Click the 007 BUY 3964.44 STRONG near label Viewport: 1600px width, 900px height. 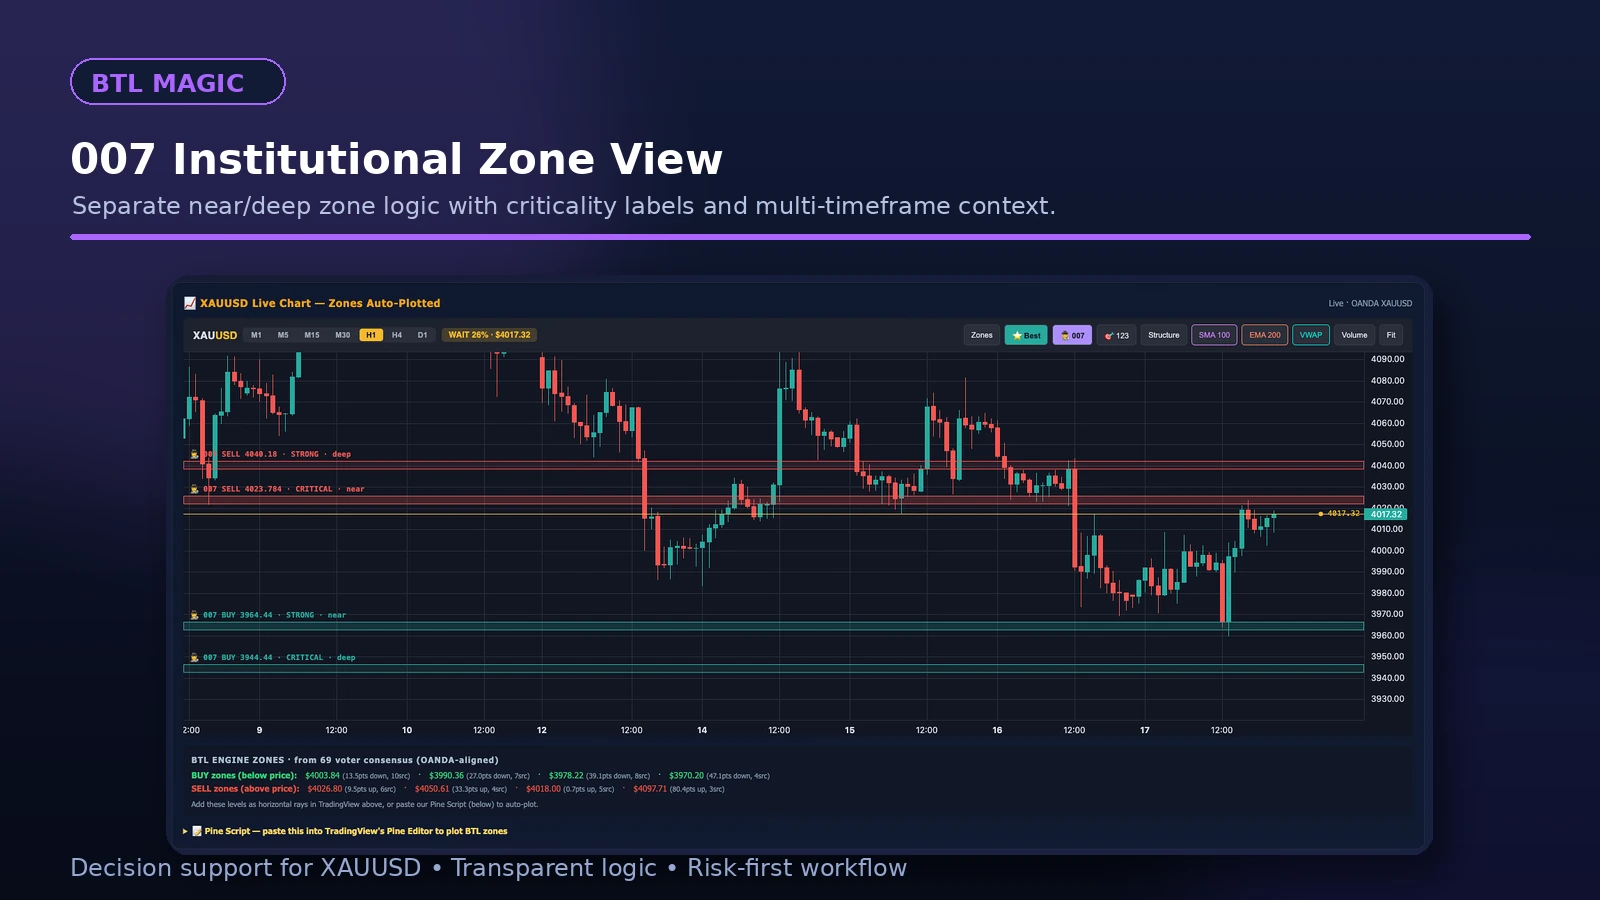(269, 615)
